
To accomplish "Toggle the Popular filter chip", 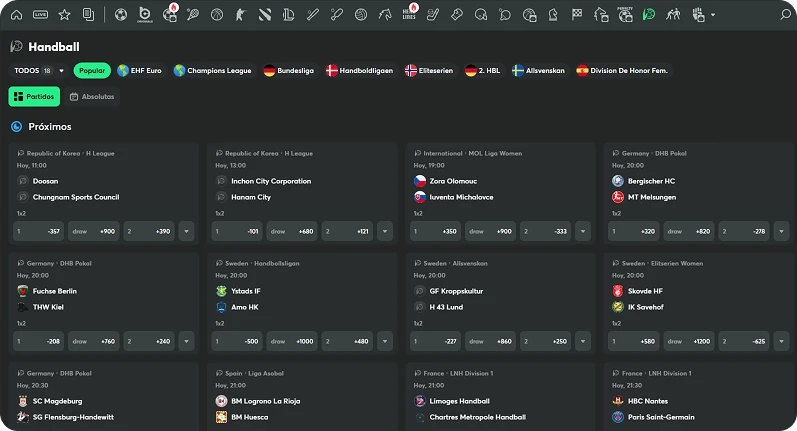I will coord(92,71).
